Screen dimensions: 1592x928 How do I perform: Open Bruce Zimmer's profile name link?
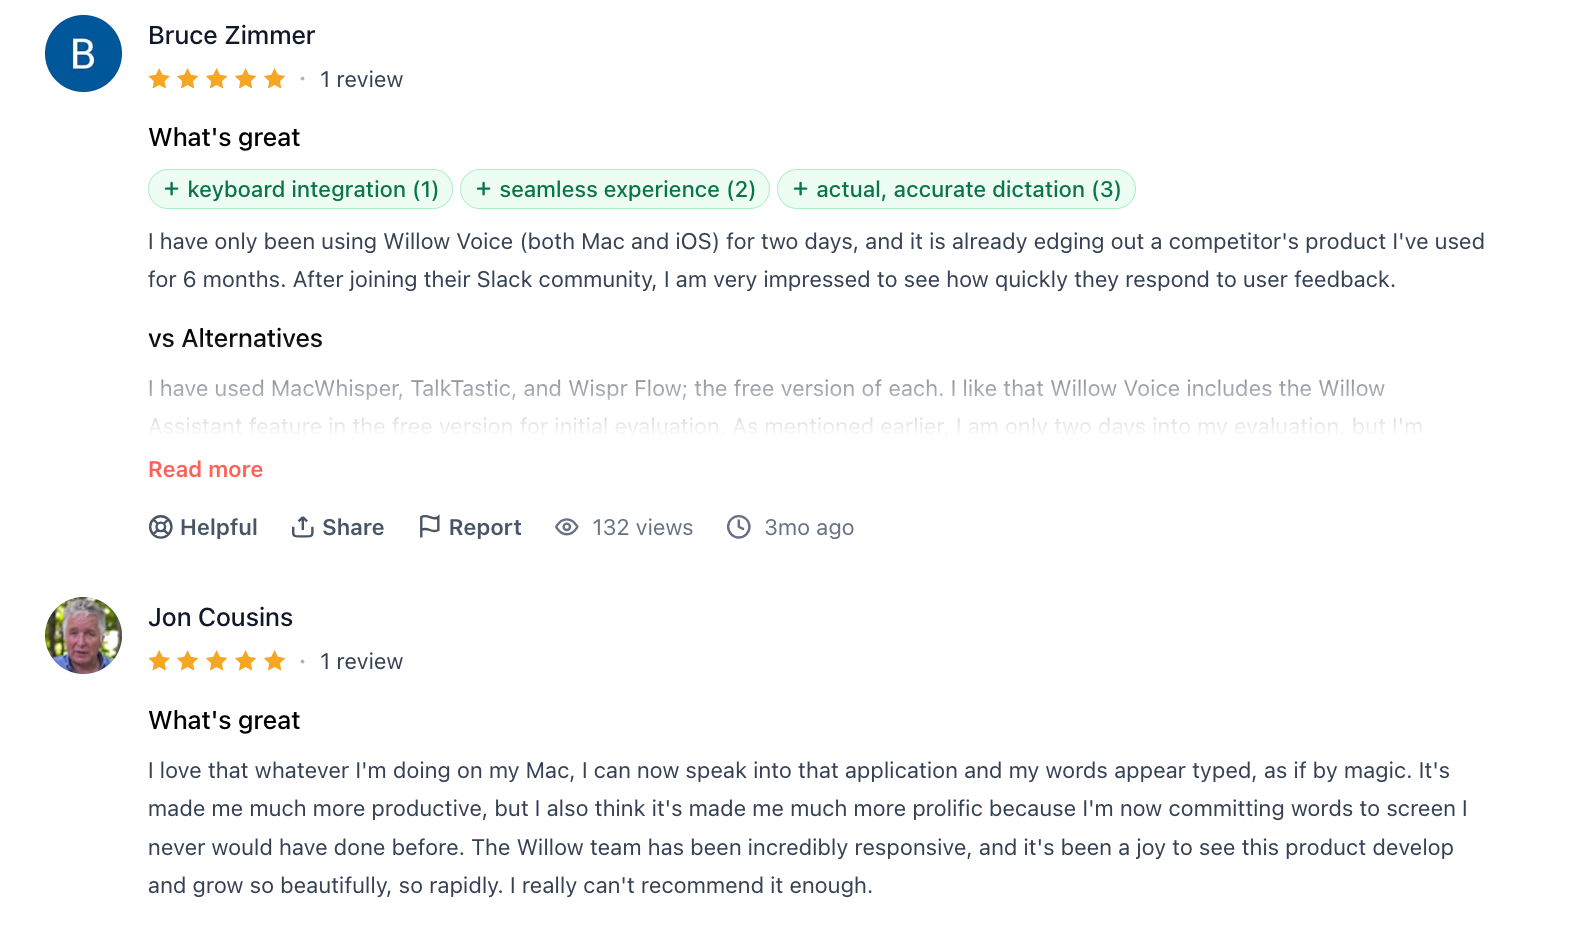[231, 35]
